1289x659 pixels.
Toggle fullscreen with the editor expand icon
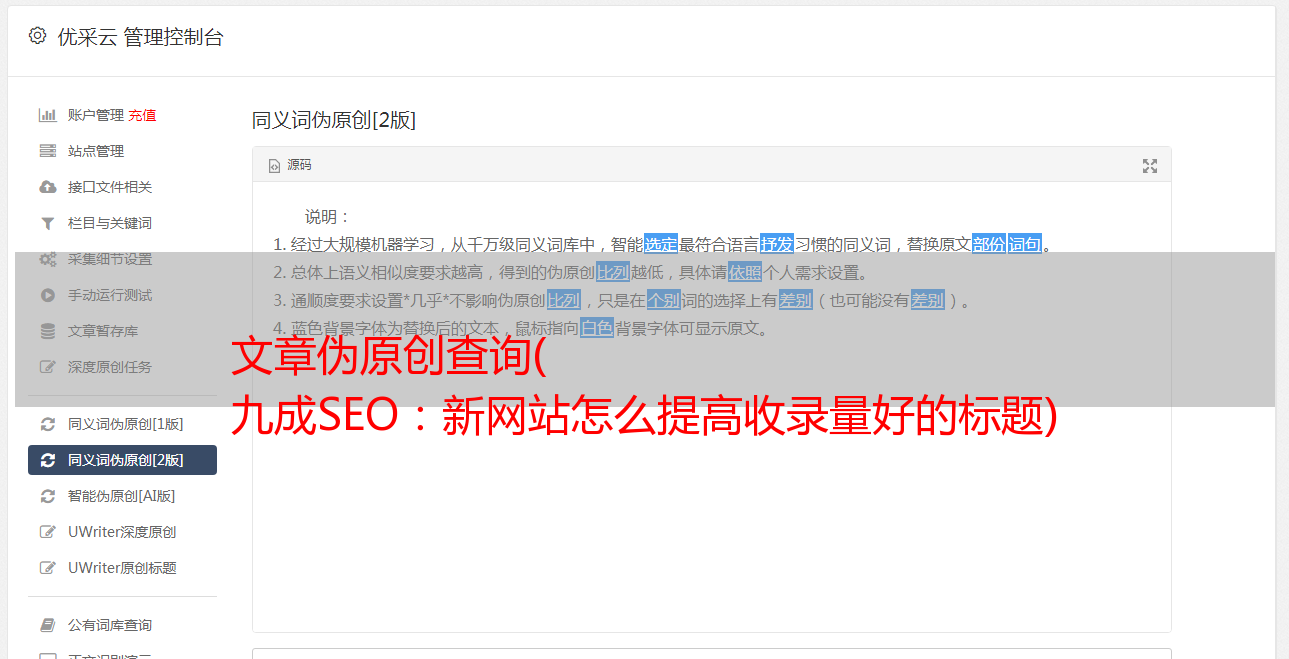pyautogui.click(x=1150, y=166)
